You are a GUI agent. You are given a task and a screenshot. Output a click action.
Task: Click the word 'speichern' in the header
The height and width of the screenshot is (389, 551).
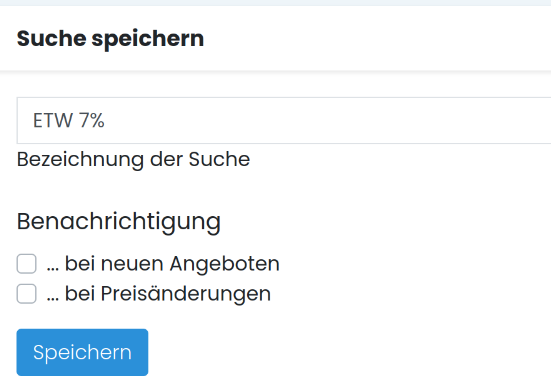pyautogui.click(x=148, y=39)
